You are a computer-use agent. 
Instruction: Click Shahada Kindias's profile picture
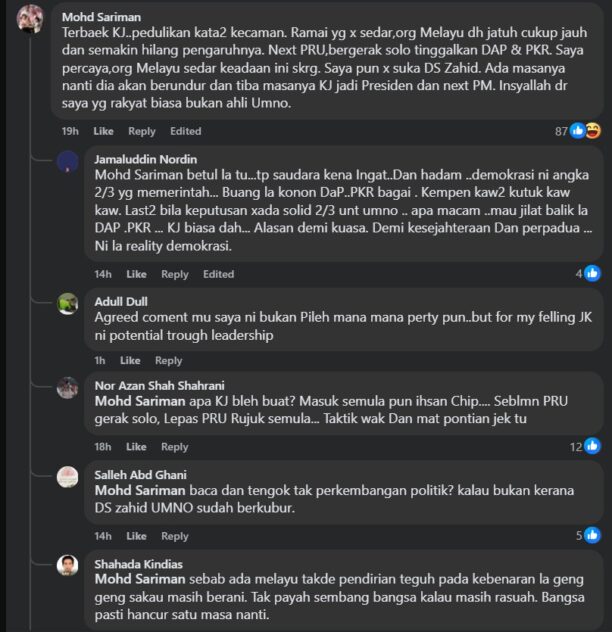[x=68, y=566]
